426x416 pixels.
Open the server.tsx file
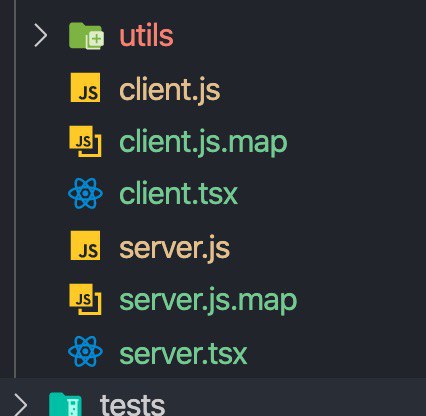click(x=183, y=353)
